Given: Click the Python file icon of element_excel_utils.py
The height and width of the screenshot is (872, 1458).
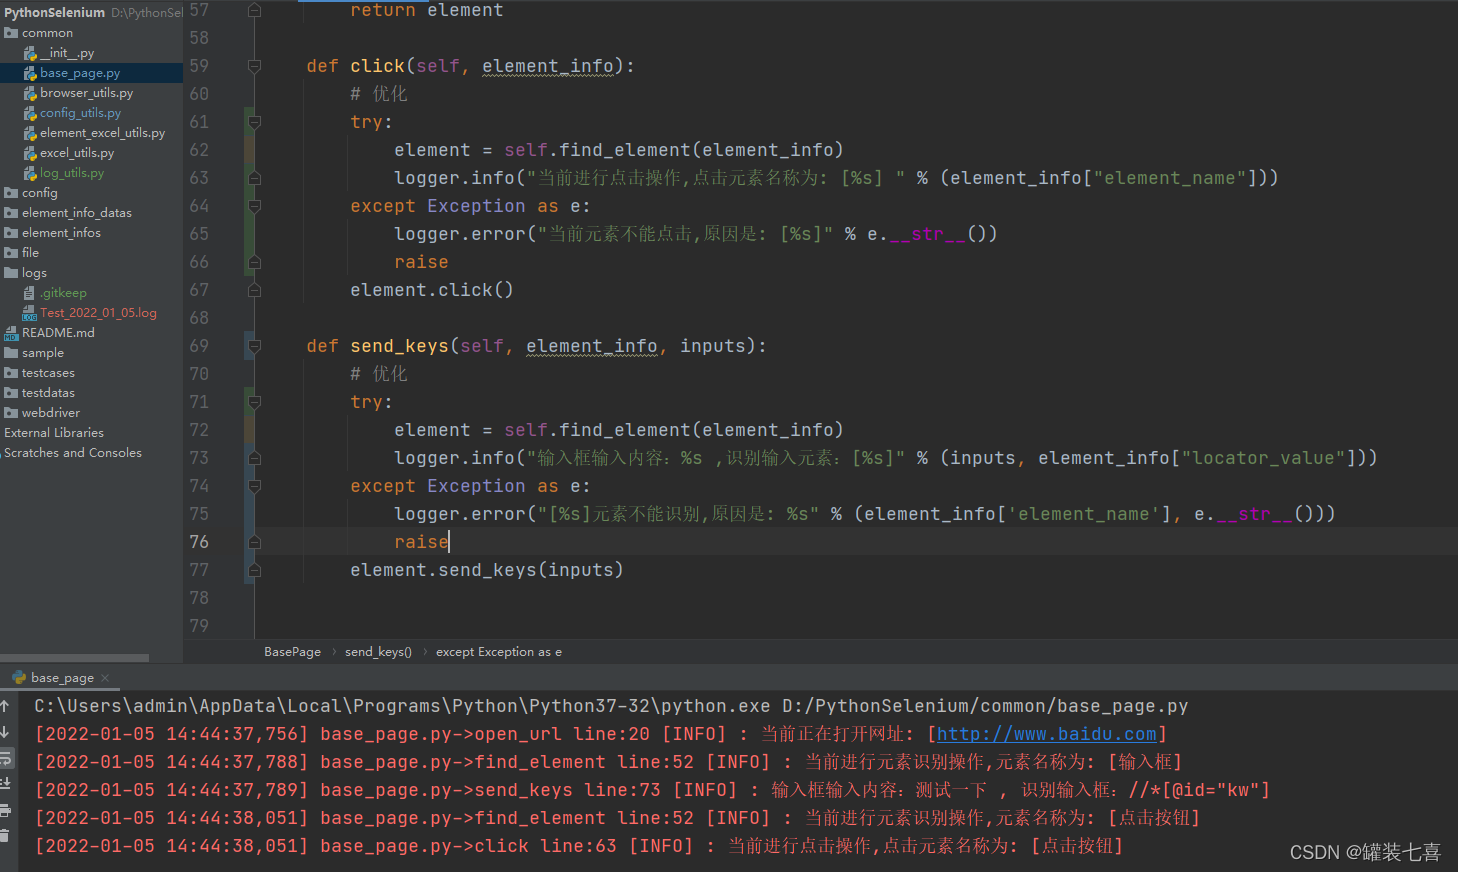Looking at the screenshot, I should coord(30,133).
